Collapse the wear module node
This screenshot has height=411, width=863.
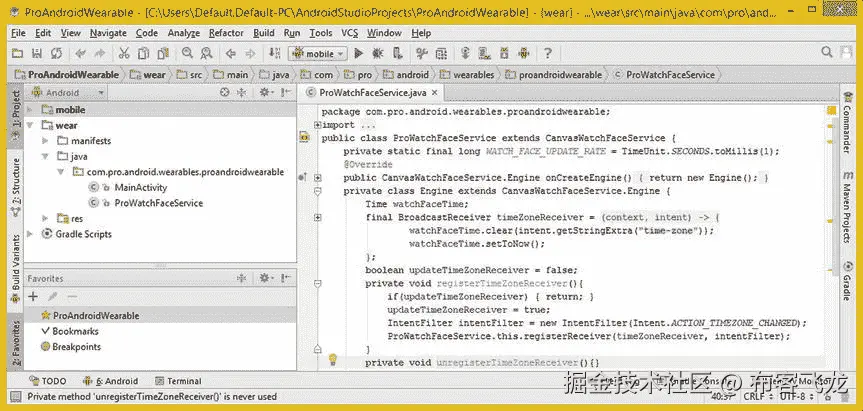point(29,125)
